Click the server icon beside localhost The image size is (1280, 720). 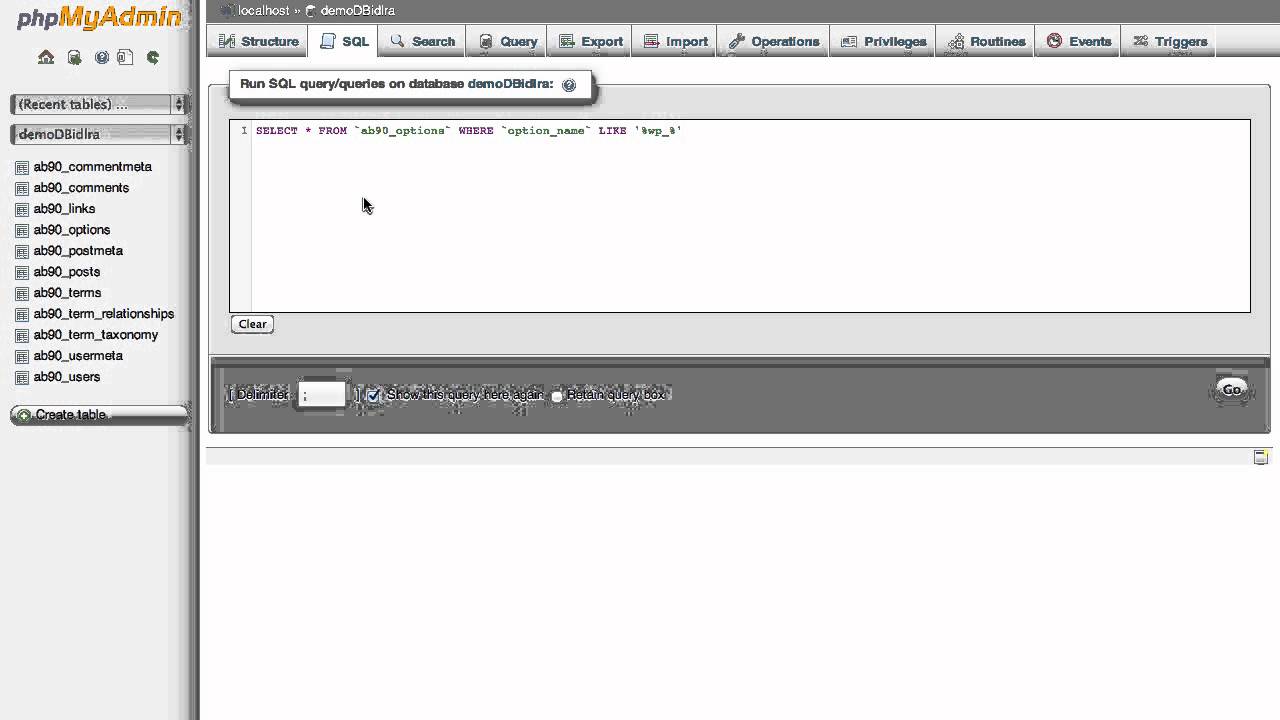[x=227, y=10]
